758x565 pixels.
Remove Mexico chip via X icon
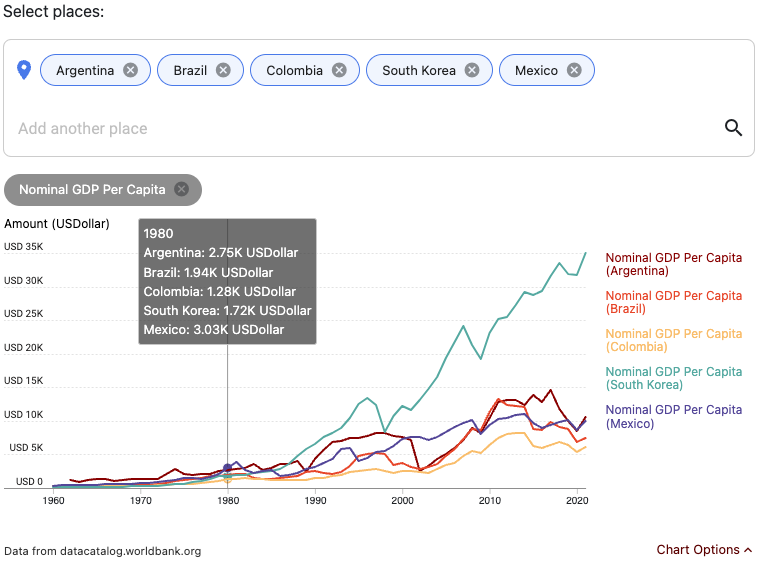574,70
